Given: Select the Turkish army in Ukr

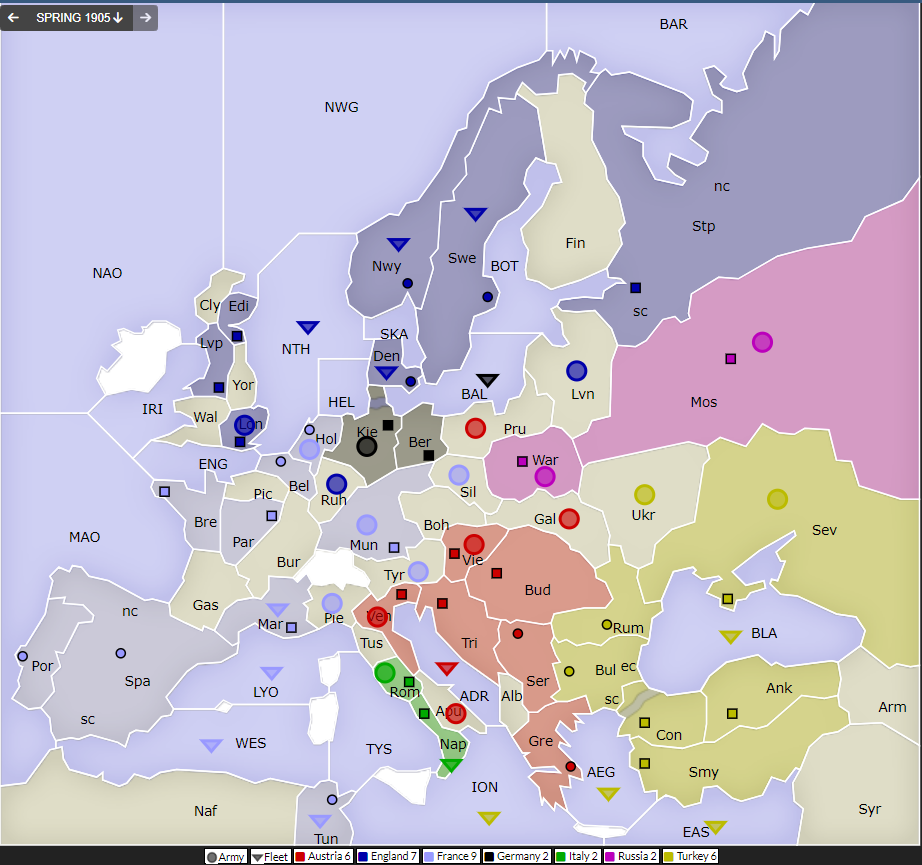Looking at the screenshot, I should tap(644, 495).
